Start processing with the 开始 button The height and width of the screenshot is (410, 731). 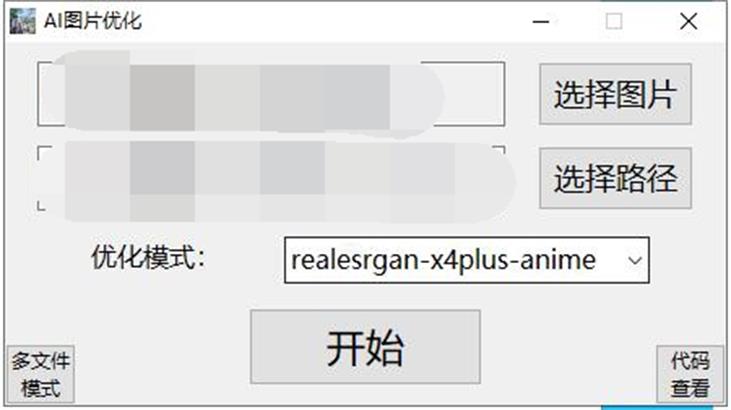point(365,347)
